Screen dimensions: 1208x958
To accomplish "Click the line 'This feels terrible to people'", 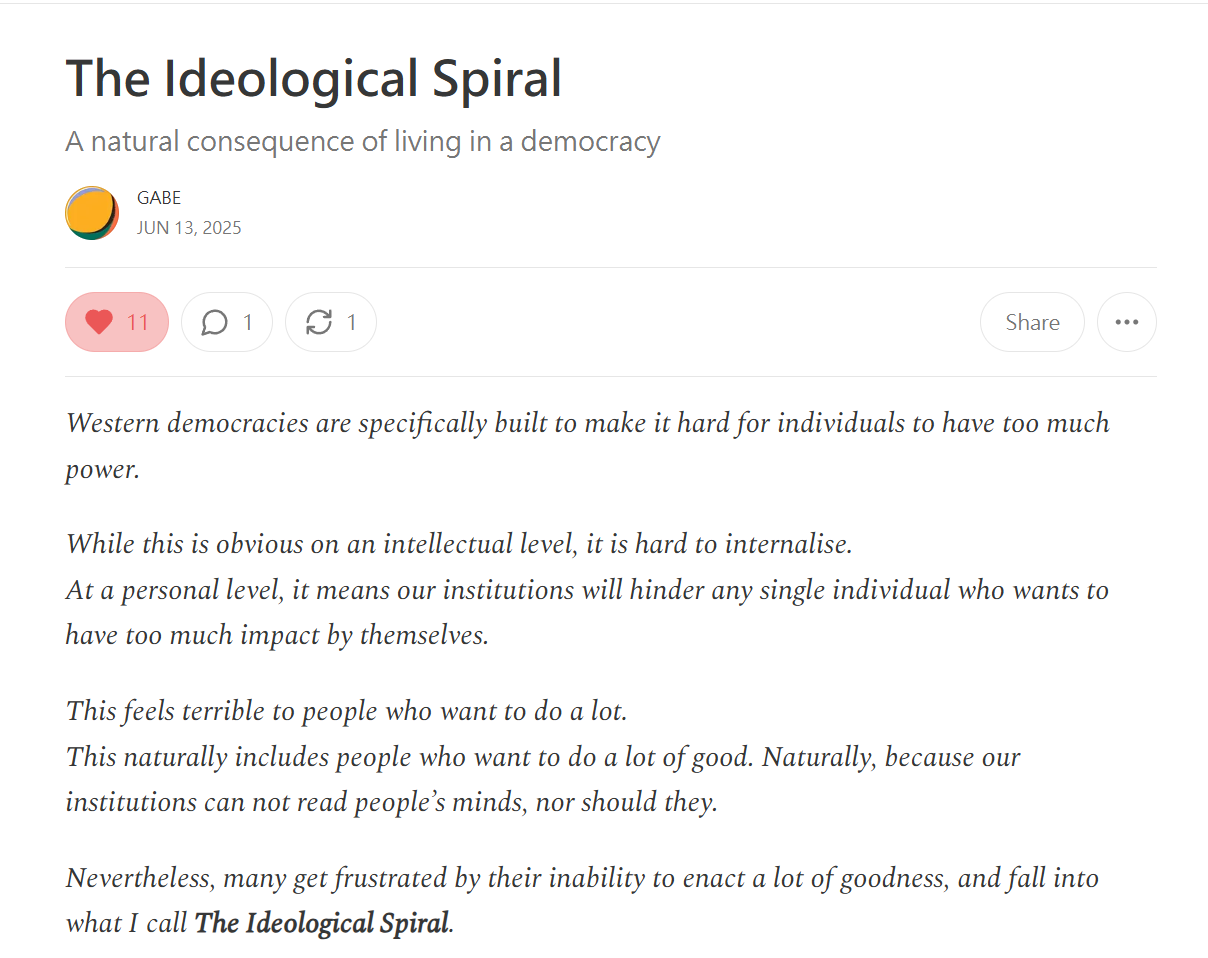I will (x=346, y=711).
